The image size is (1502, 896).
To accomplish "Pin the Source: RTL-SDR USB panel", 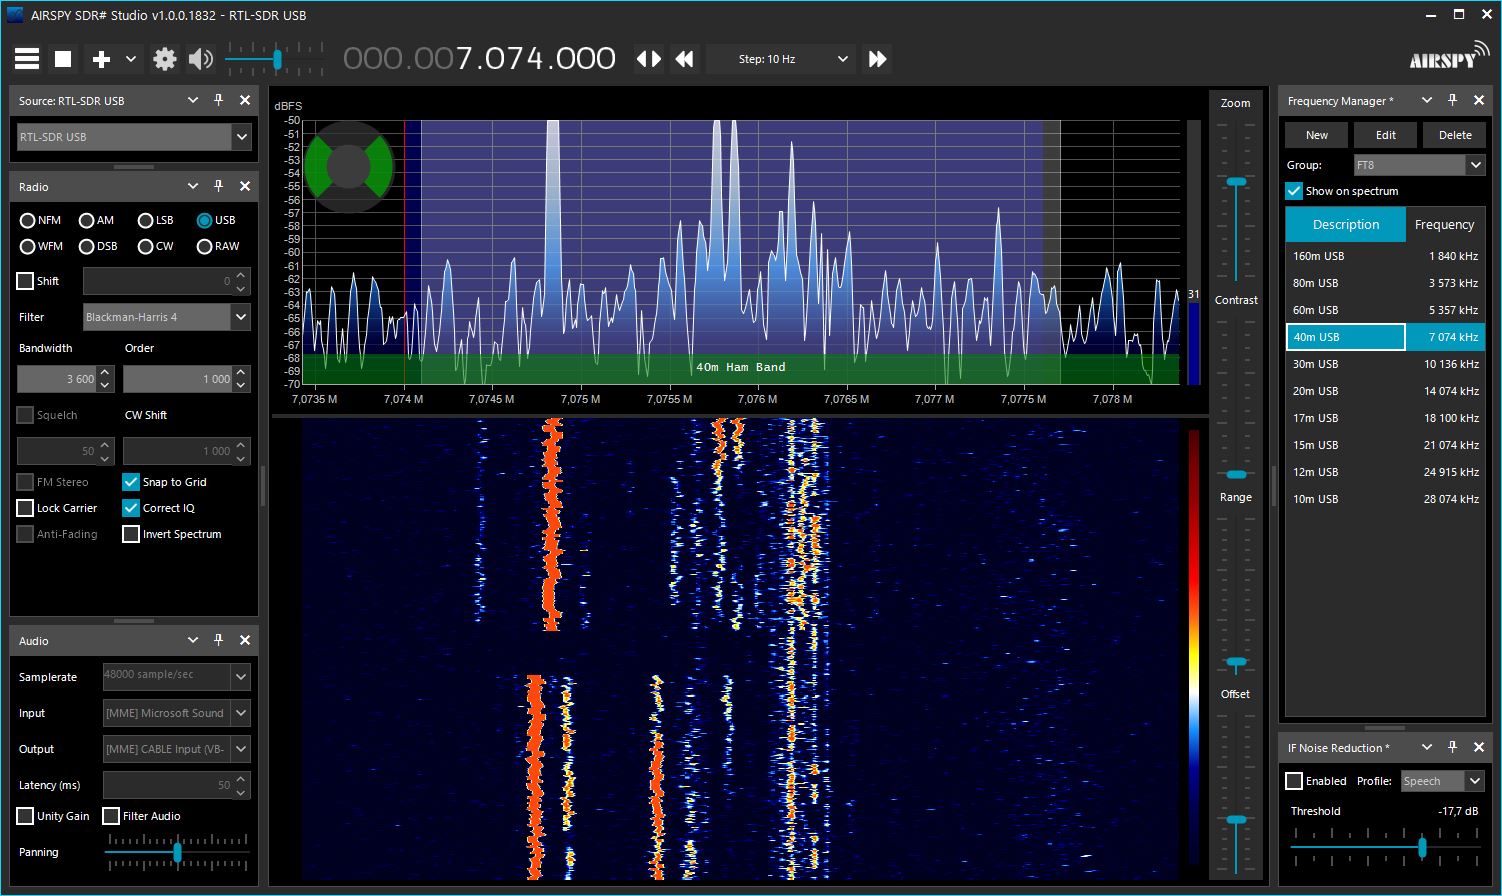I will [219, 100].
